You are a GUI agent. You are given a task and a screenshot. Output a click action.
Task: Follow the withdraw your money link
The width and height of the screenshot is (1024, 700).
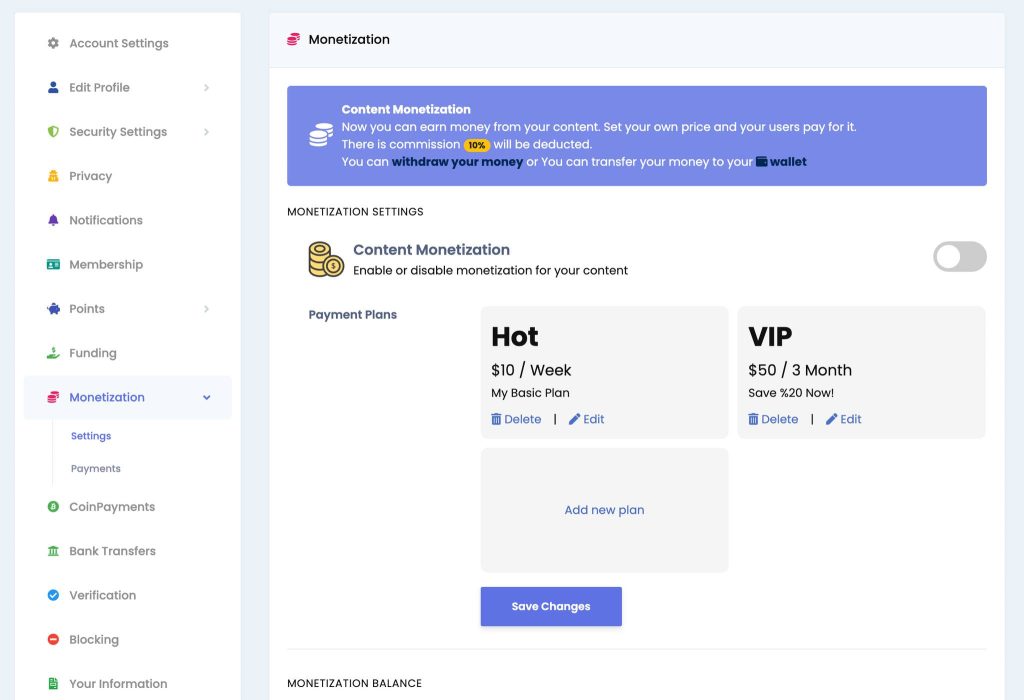coord(457,162)
